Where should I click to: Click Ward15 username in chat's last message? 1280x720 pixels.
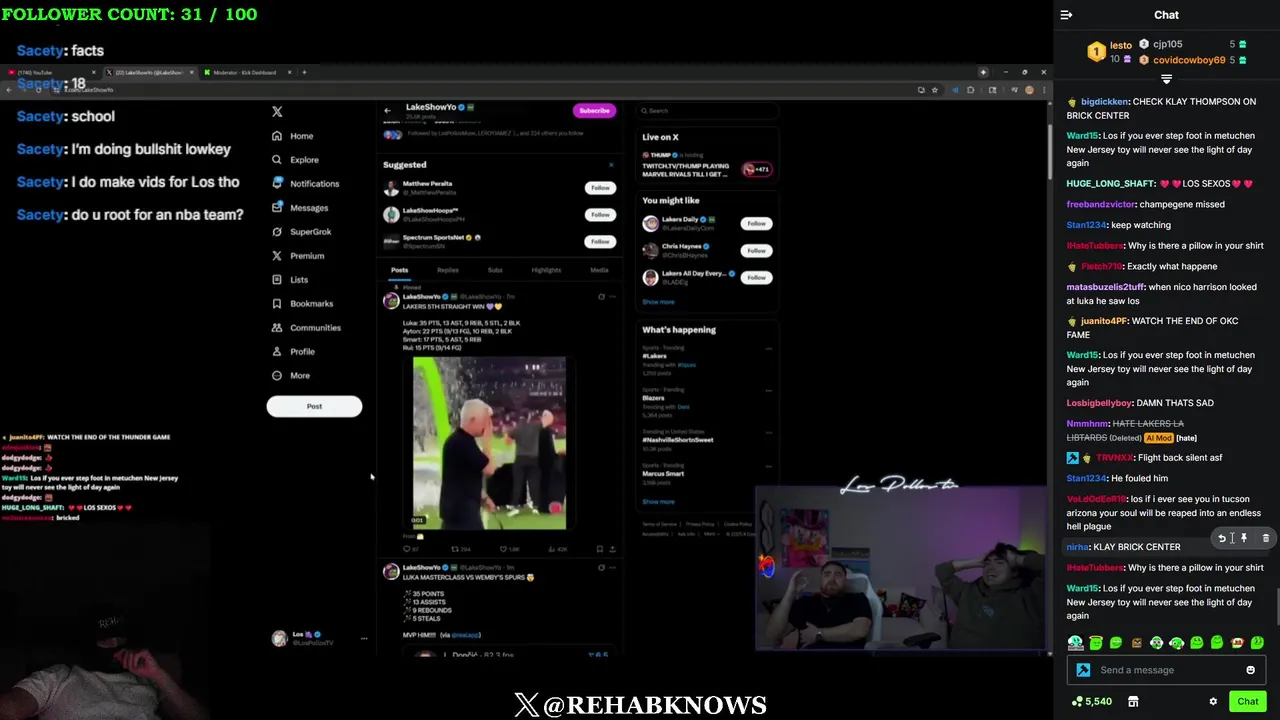click(x=1082, y=589)
